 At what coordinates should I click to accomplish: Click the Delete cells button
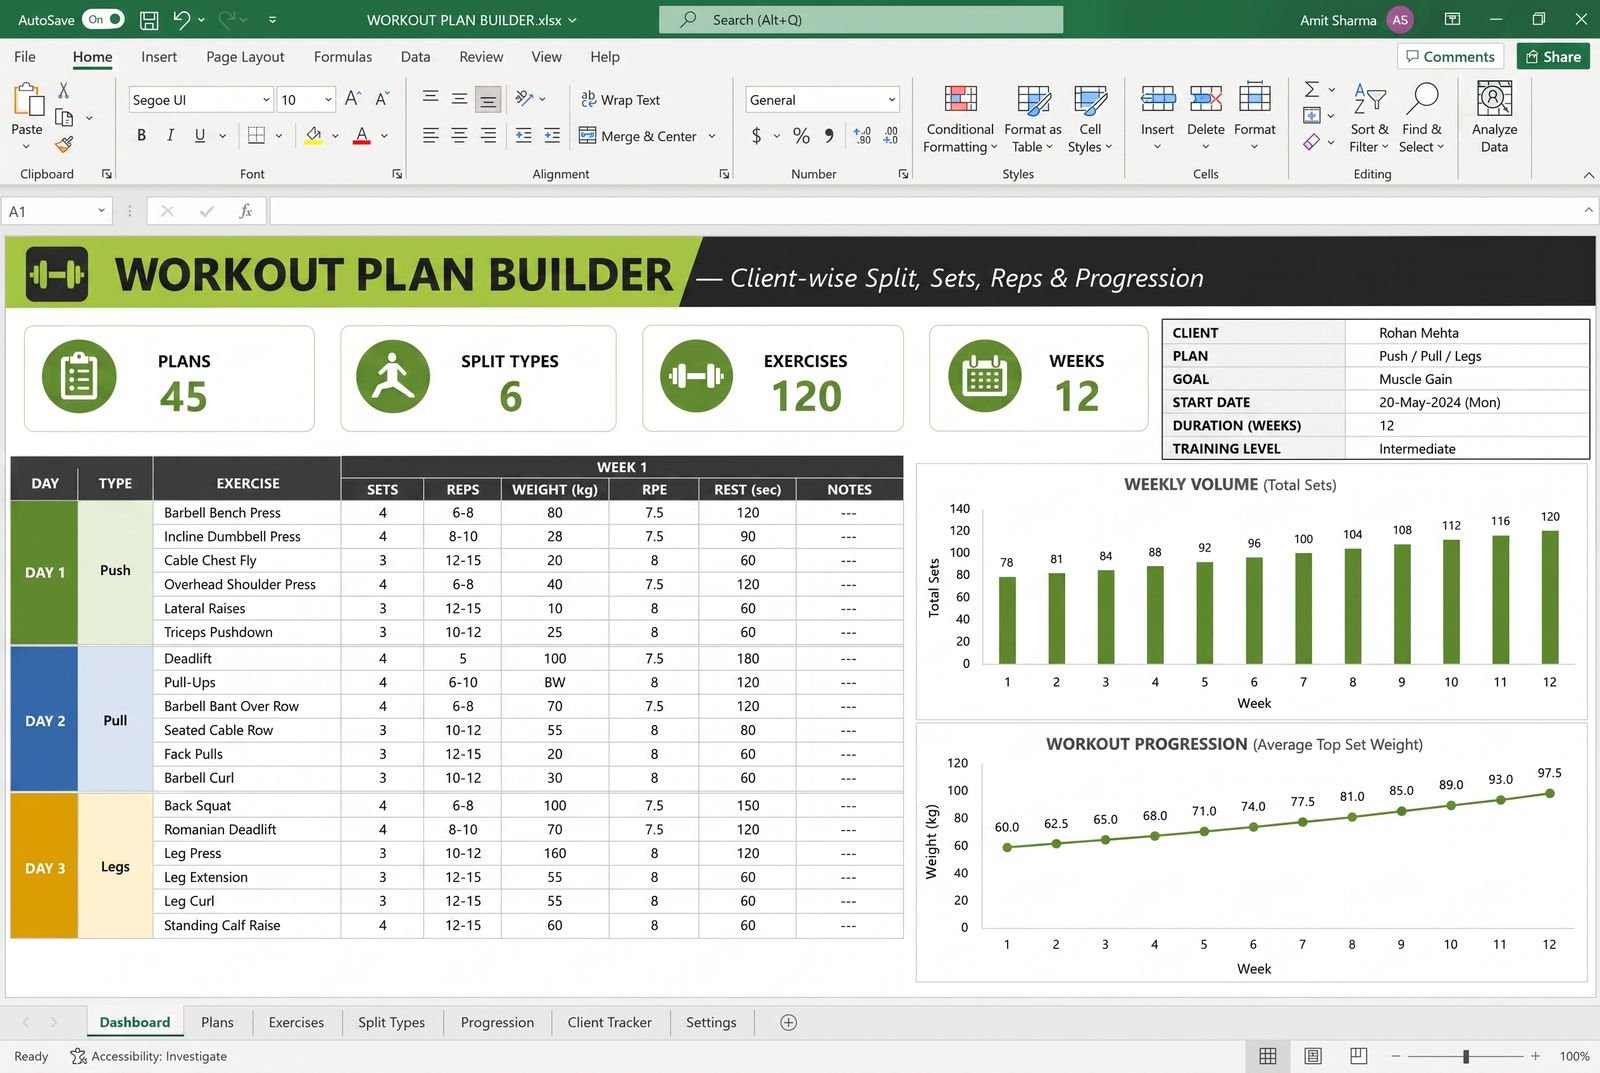point(1205,118)
